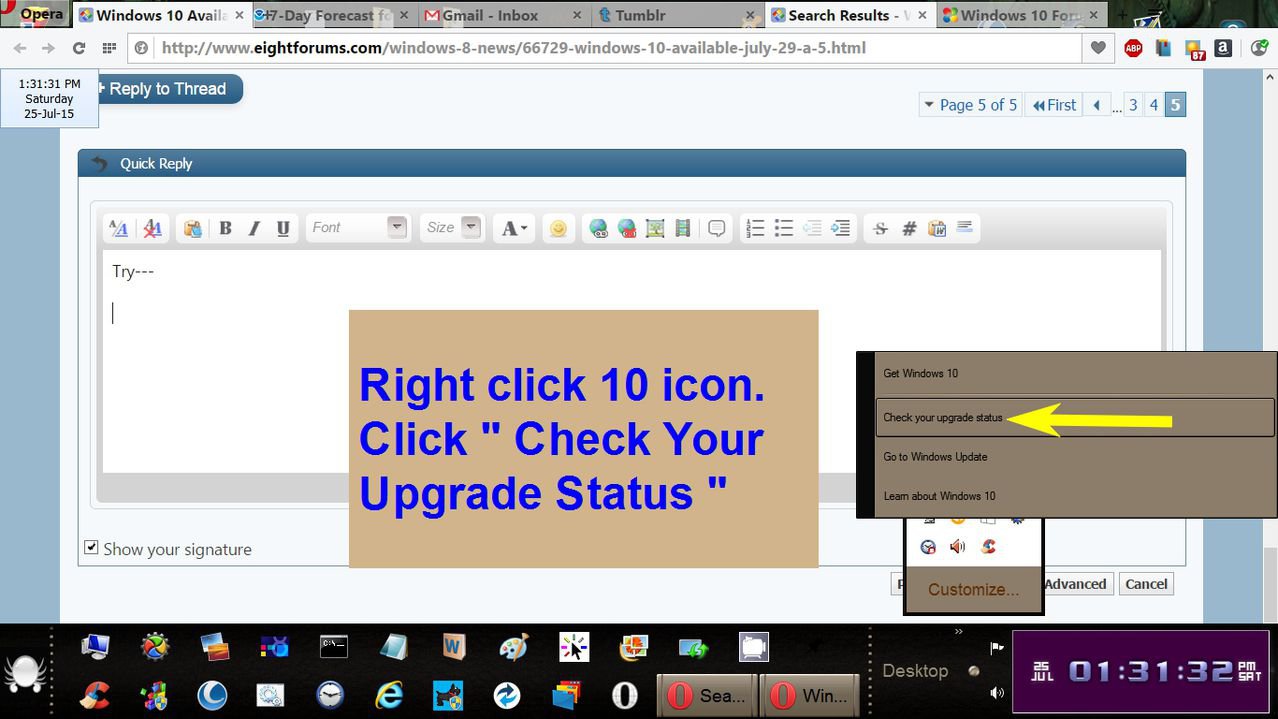This screenshot has height=719, width=1278.
Task: Switch to the Search Results tab
Action: [x=848, y=15]
